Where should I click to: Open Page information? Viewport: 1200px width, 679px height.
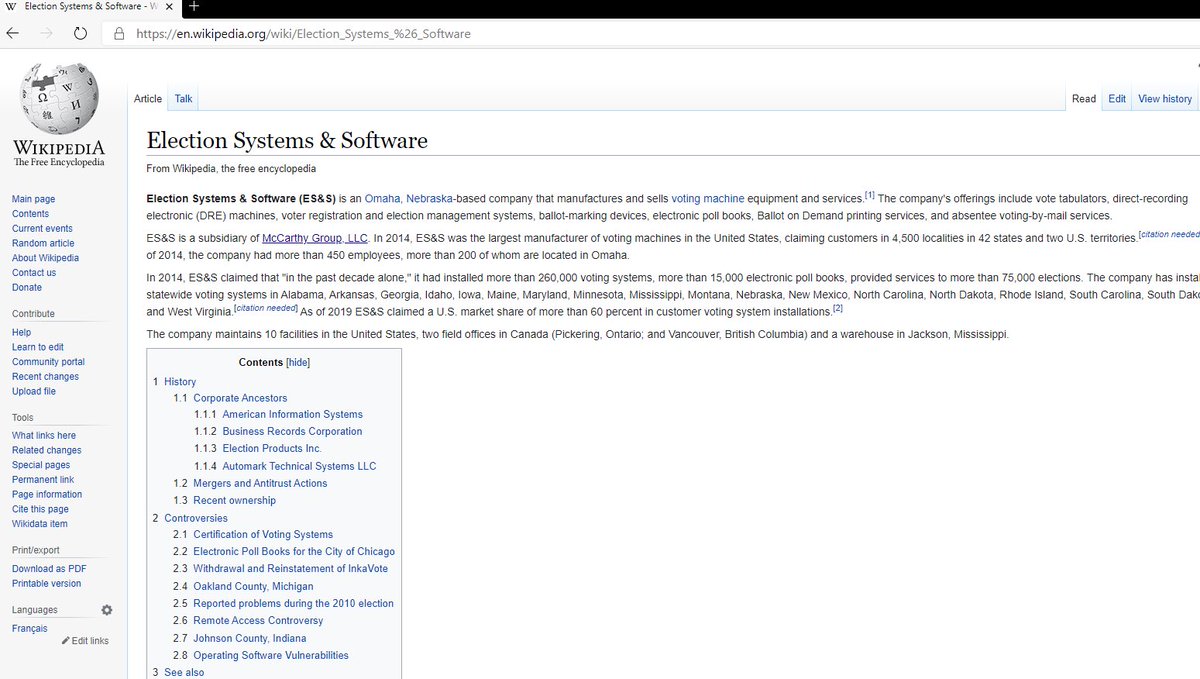47,494
